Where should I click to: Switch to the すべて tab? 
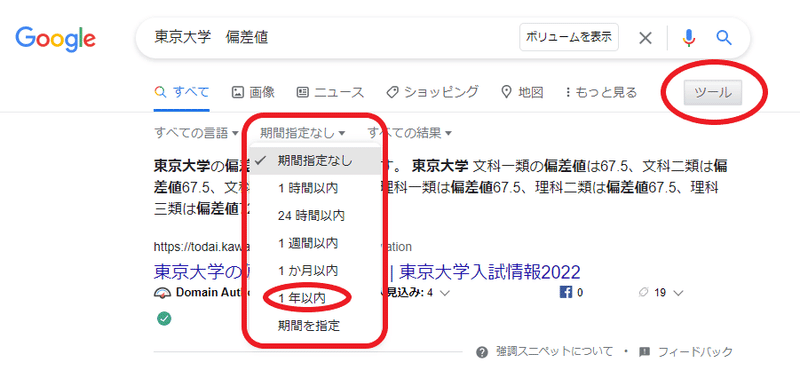(x=182, y=92)
